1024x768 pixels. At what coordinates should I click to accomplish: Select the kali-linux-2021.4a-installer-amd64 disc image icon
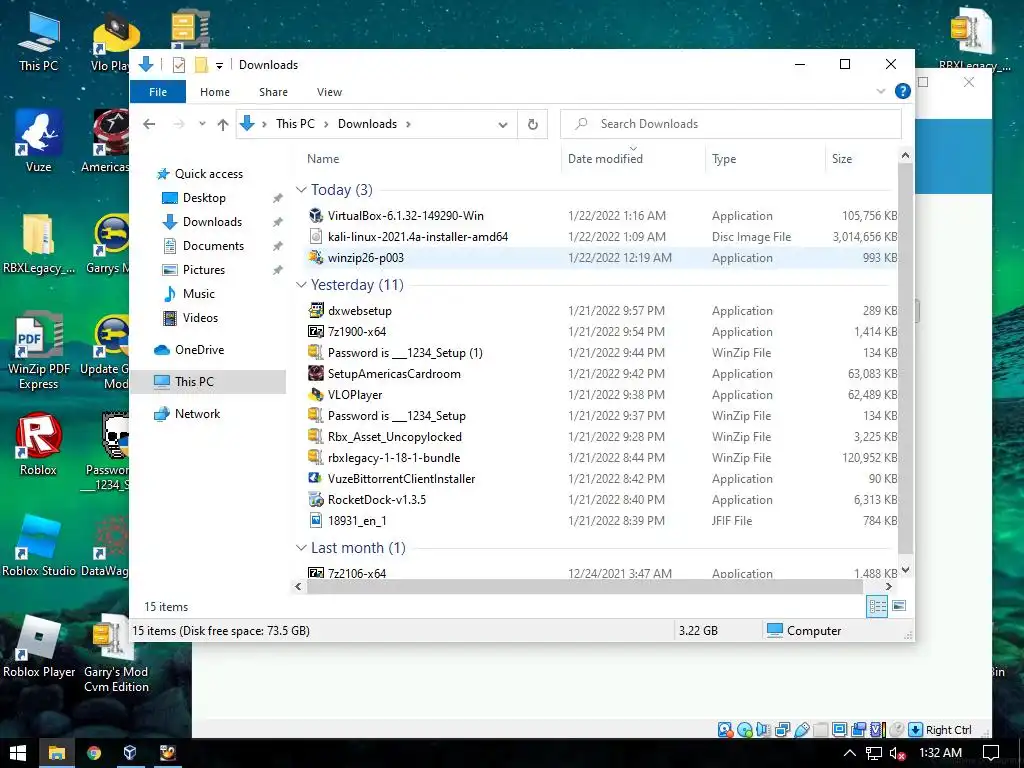316,236
